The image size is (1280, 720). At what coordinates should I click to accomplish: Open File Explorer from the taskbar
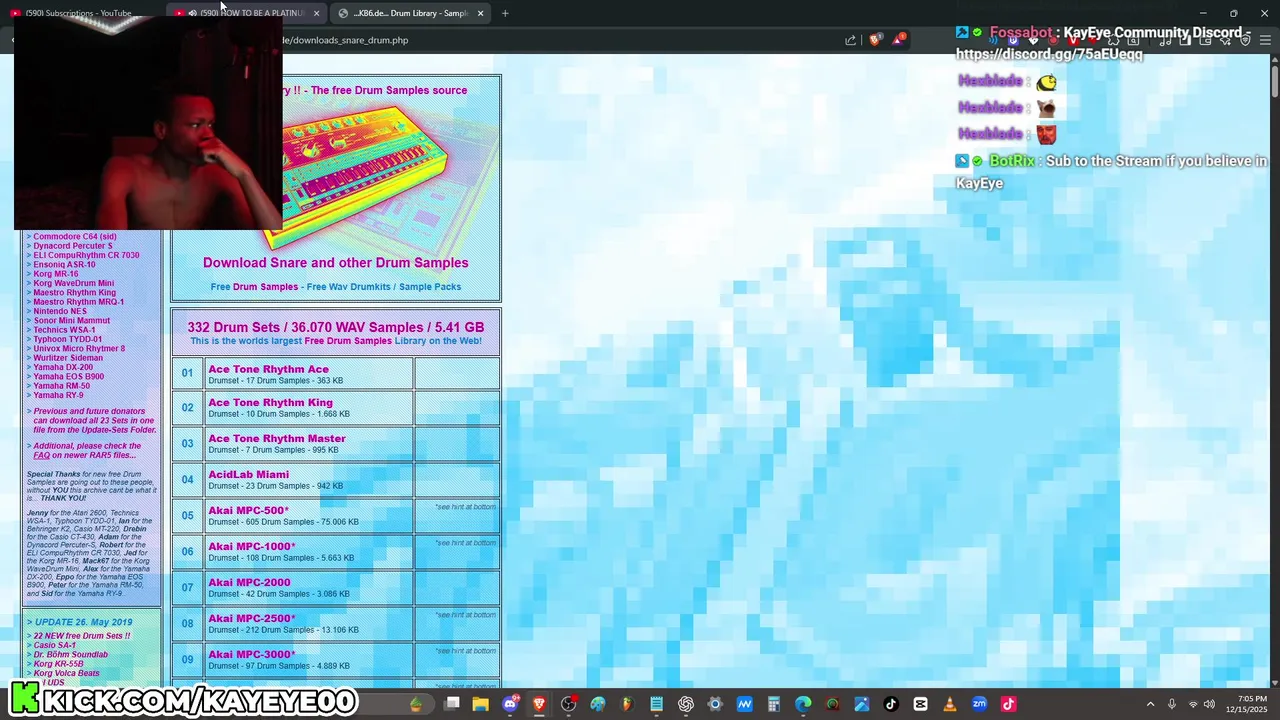coord(481,704)
